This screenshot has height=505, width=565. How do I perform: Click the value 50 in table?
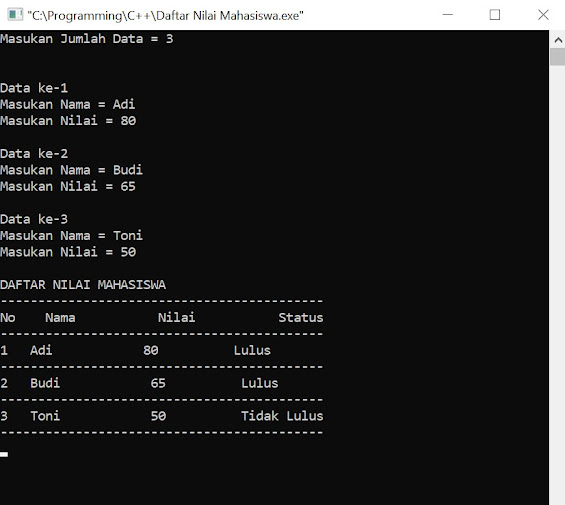[x=158, y=416]
